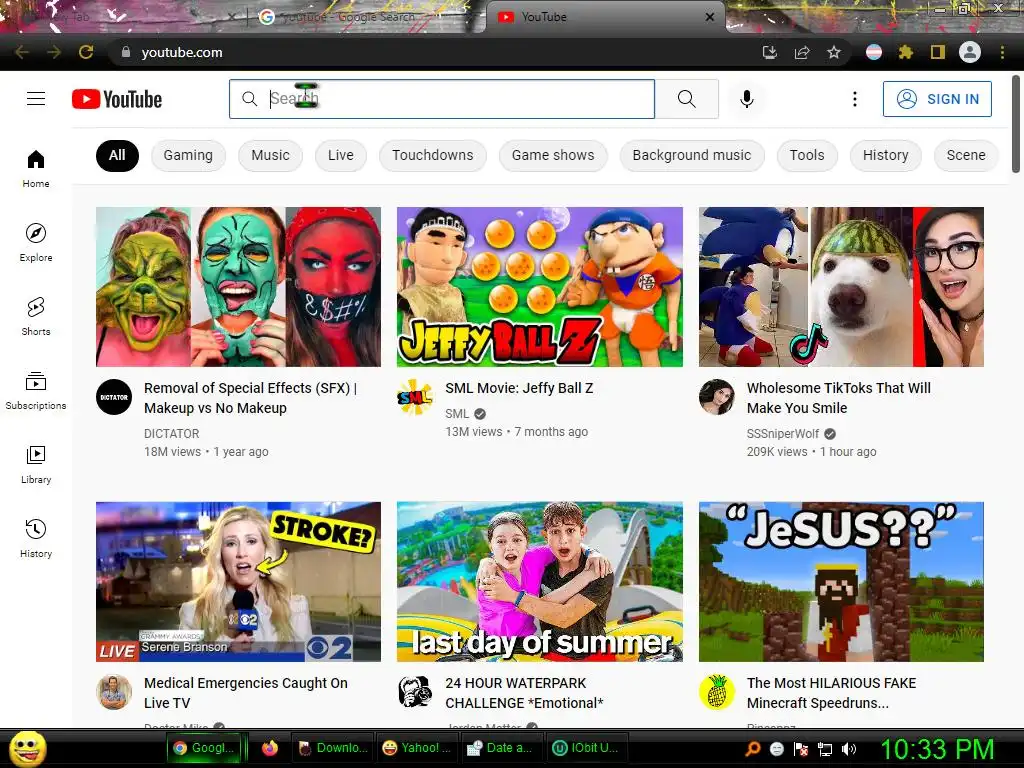Select the Game shows filter chip
This screenshot has width=1024, height=768.
553,155
